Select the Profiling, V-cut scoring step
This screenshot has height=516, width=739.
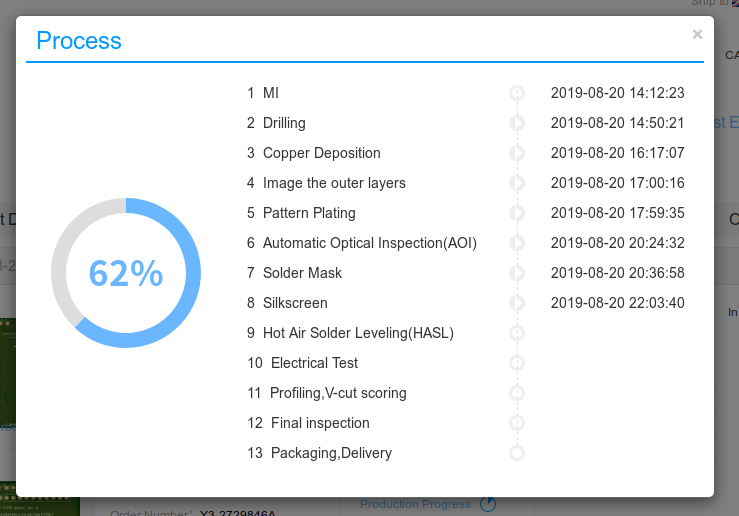point(338,393)
